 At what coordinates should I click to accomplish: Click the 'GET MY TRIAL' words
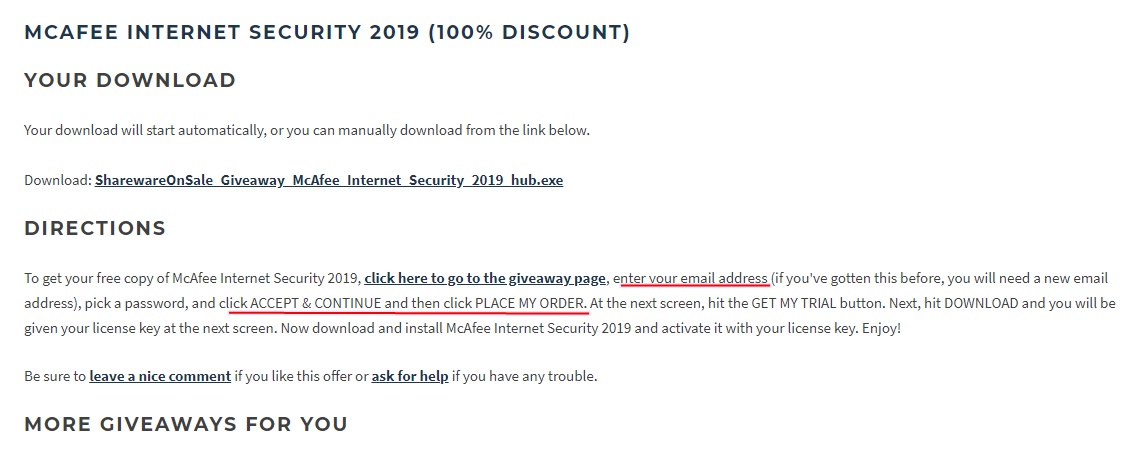point(792,303)
